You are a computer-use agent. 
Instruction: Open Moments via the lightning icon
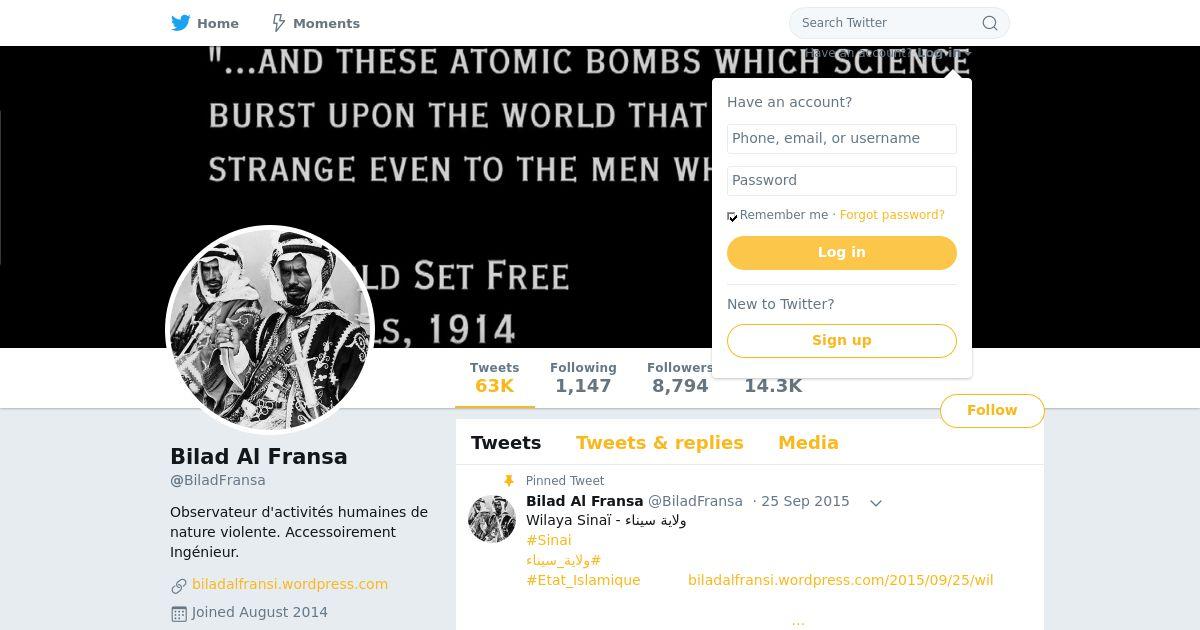click(279, 23)
